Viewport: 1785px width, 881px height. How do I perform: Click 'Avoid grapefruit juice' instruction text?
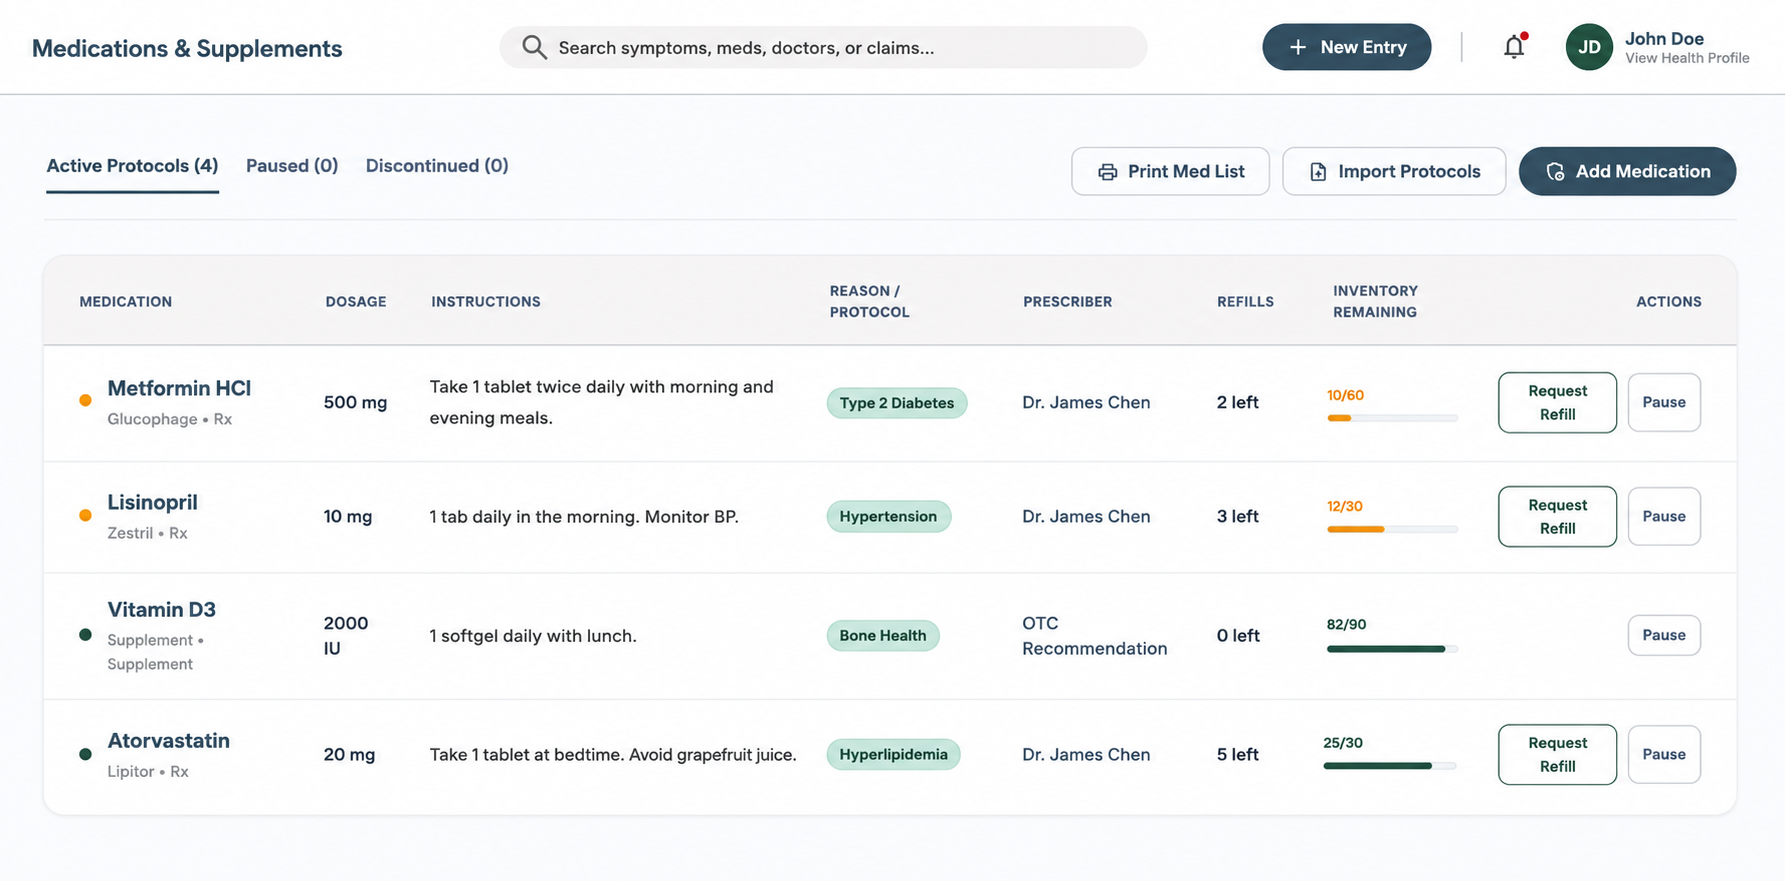pyautogui.click(x=713, y=754)
